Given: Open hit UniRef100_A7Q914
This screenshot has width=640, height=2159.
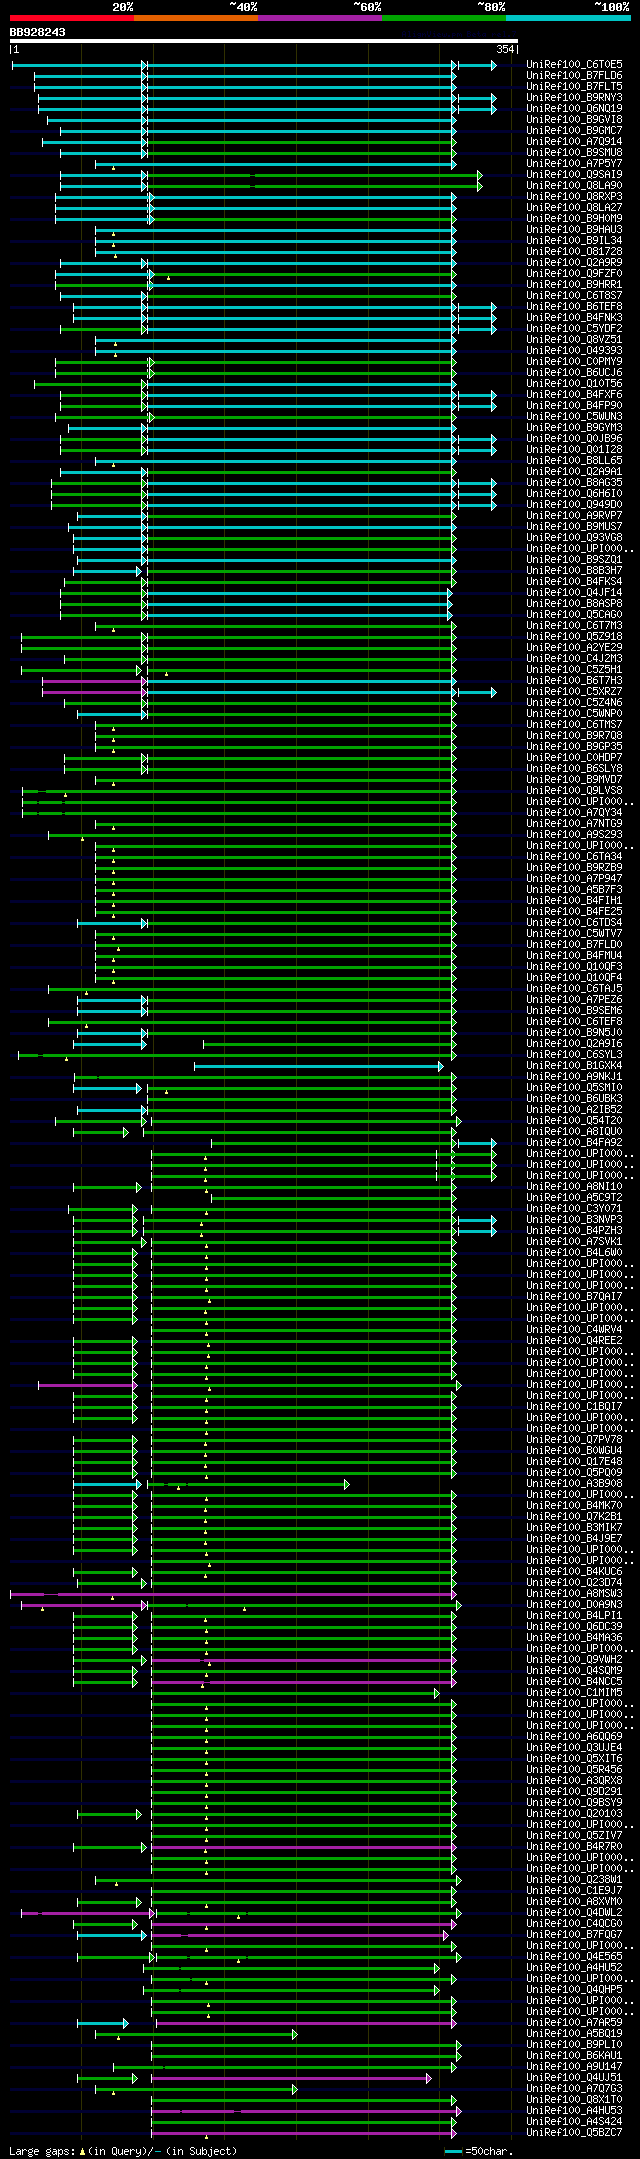Looking at the screenshot, I should (x=574, y=141).
